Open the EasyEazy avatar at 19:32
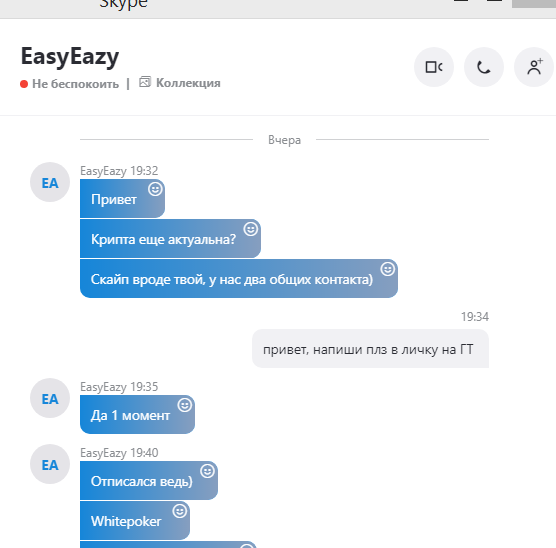This screenshot has height=548, width=556. [x=50, y=182]
